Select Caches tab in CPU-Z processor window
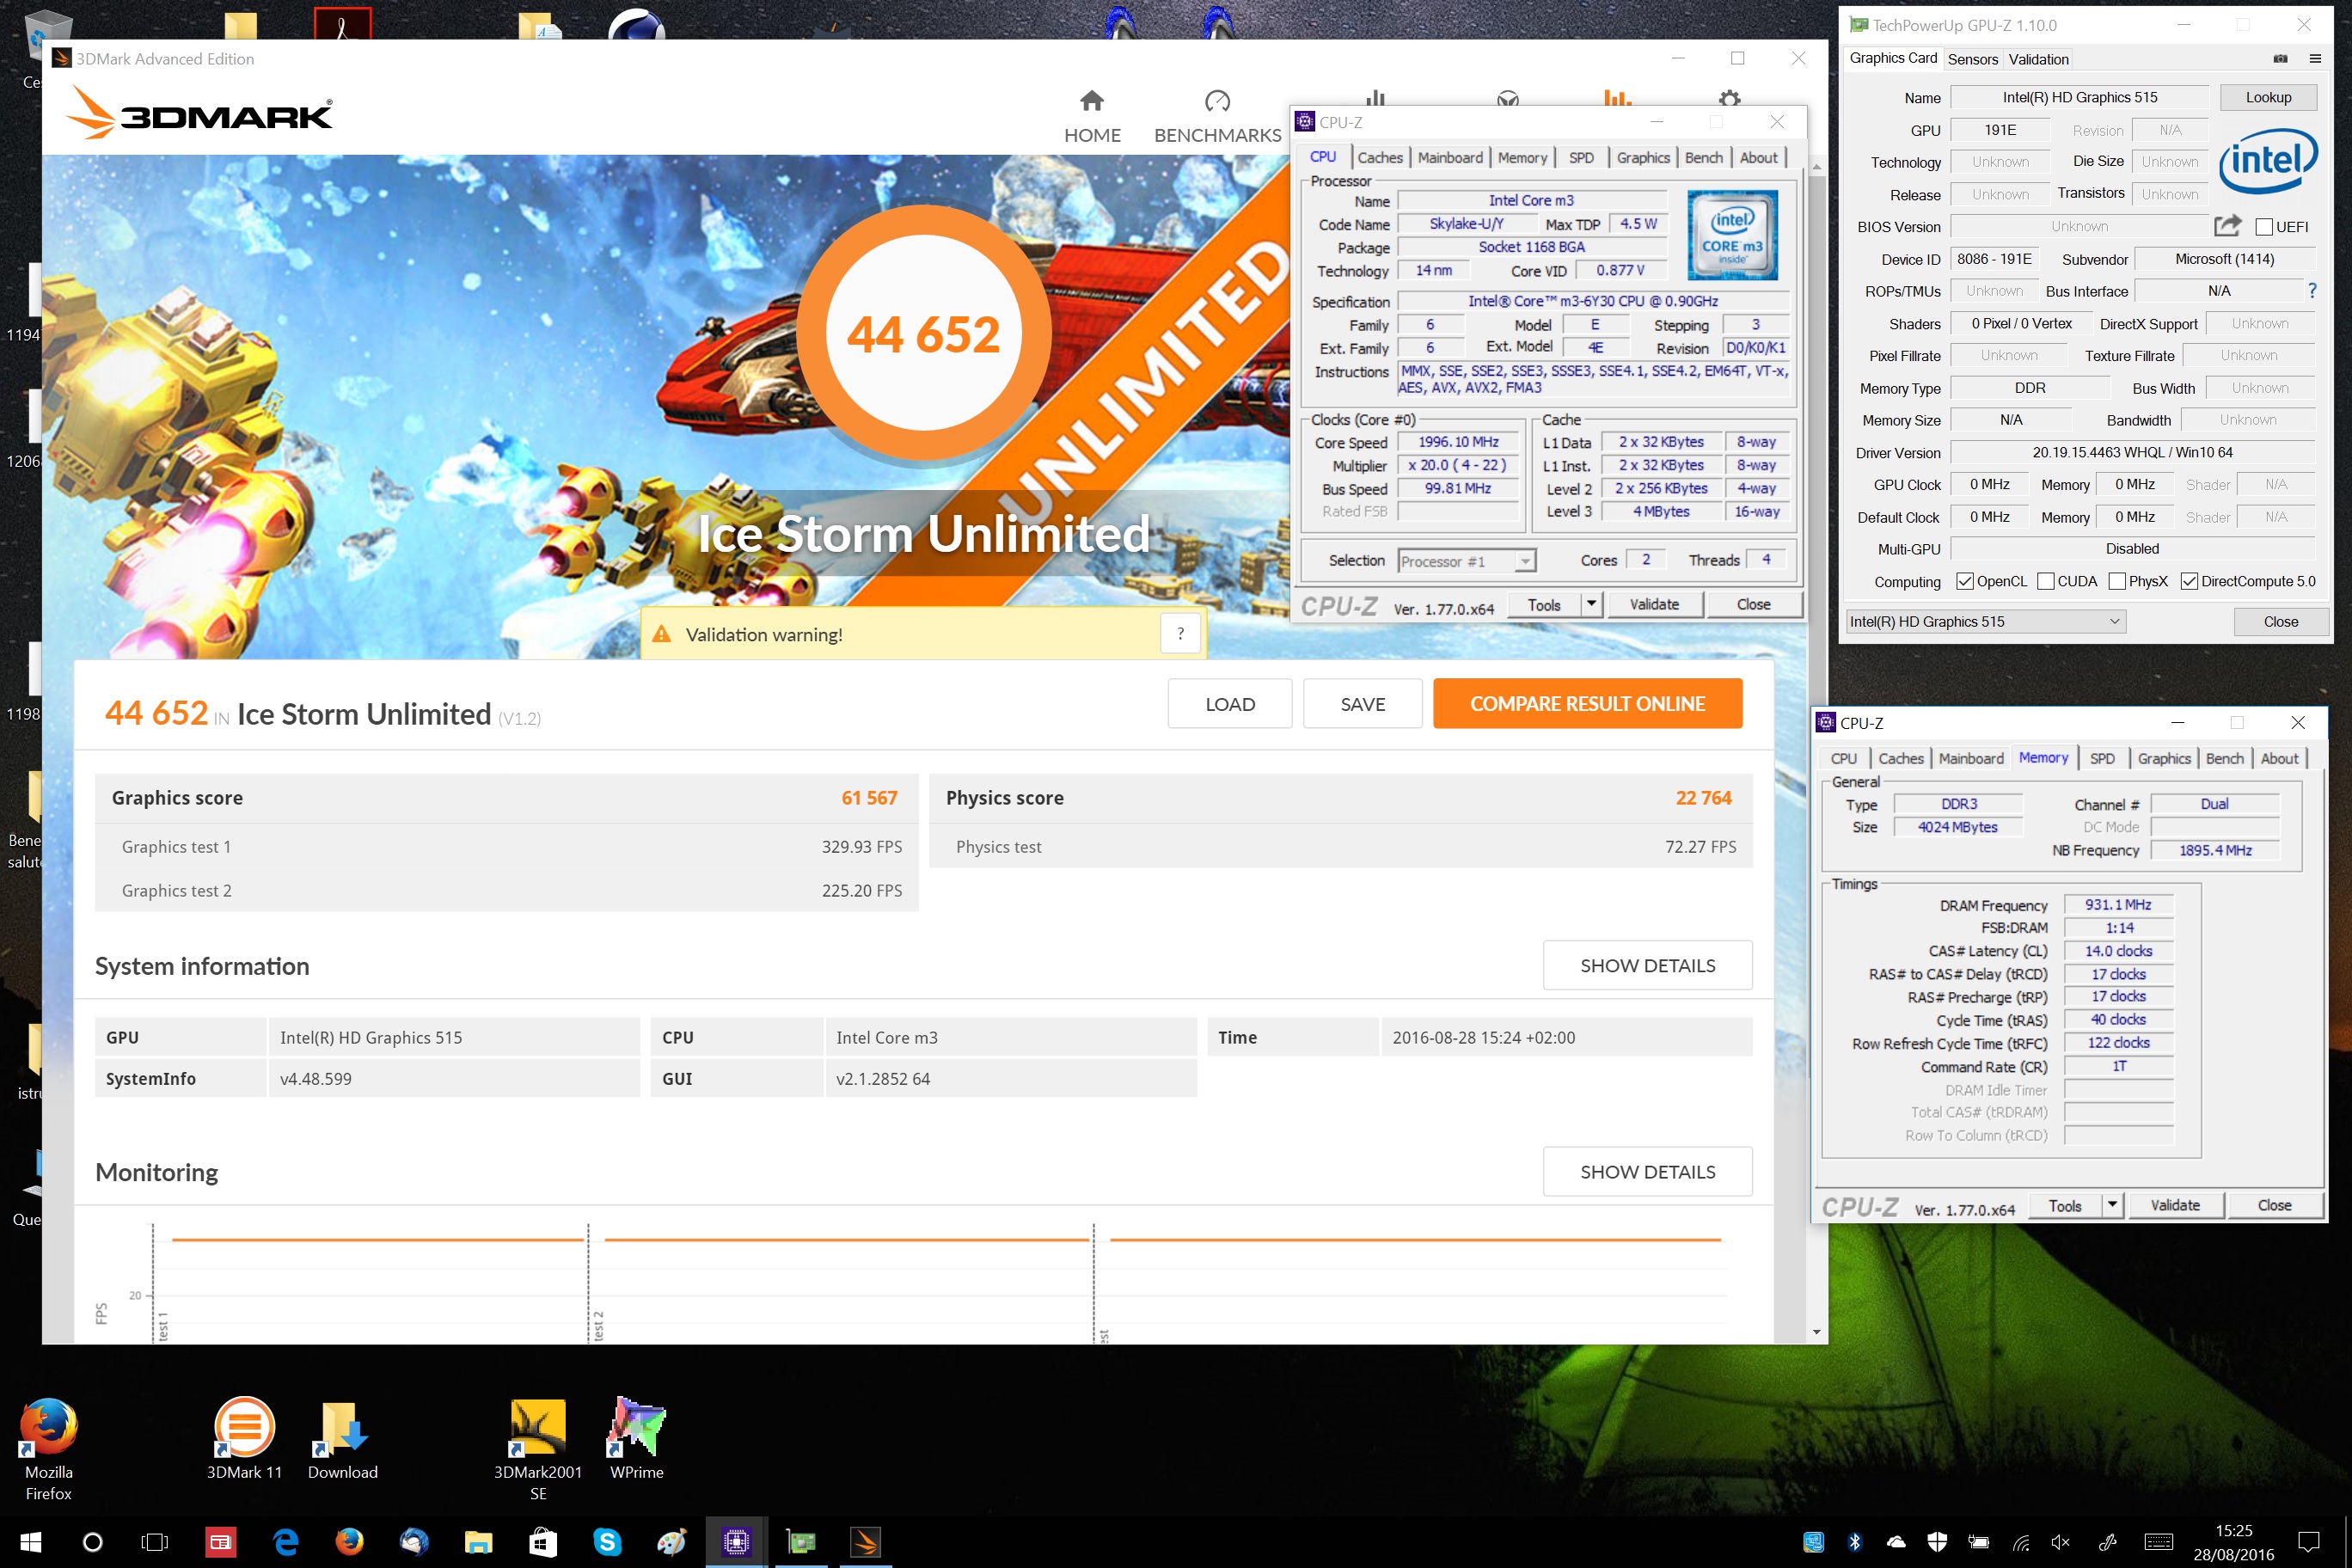This screenshot has height=1568, width=2352. (x=1380, y=158)
